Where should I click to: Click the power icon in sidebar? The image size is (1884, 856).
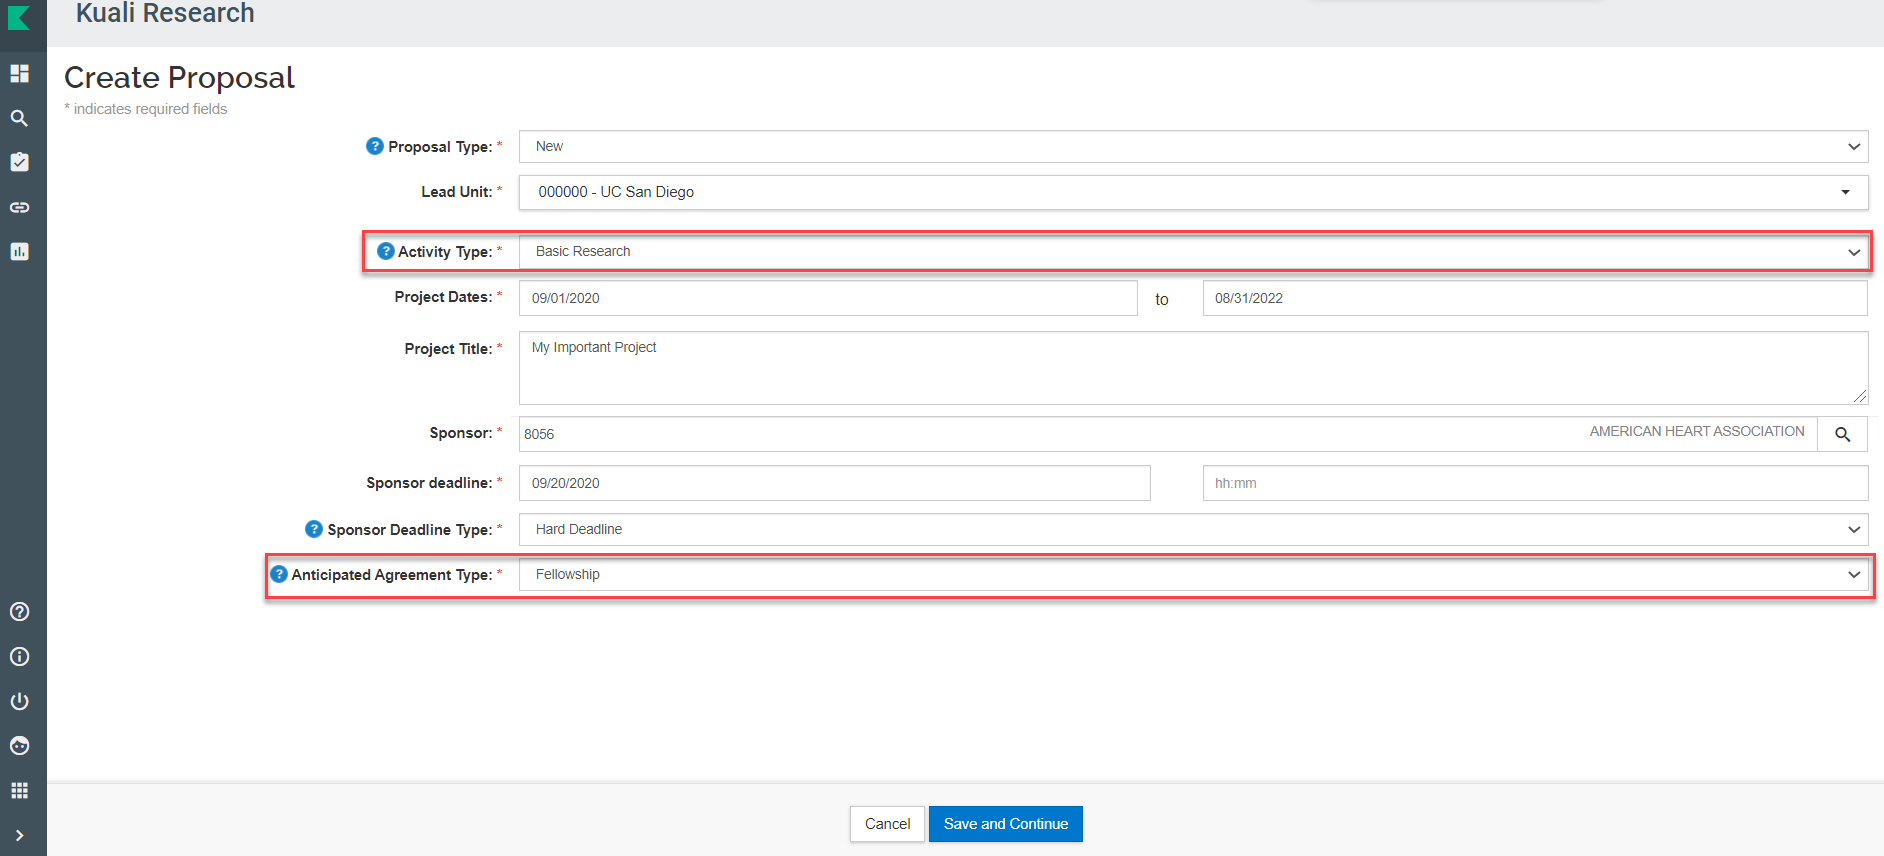pyautogui.click(x=19, y=701)
